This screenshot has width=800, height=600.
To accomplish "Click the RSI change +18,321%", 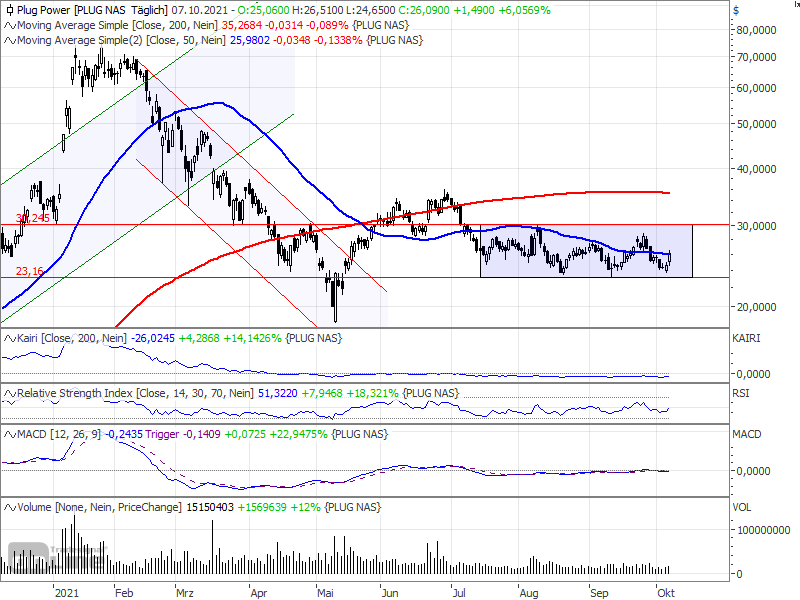I will [372, 393].
